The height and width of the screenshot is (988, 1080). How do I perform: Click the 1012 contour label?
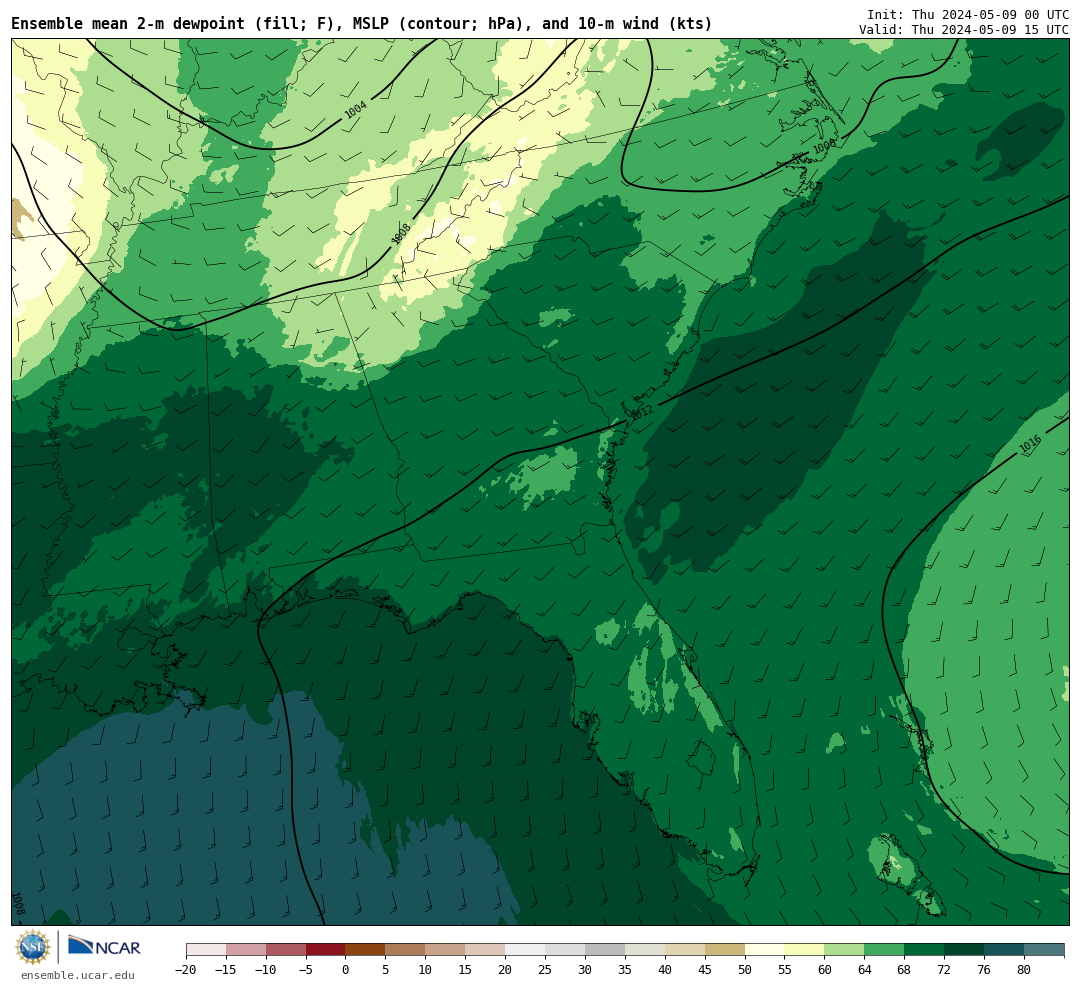click(641, 412)
